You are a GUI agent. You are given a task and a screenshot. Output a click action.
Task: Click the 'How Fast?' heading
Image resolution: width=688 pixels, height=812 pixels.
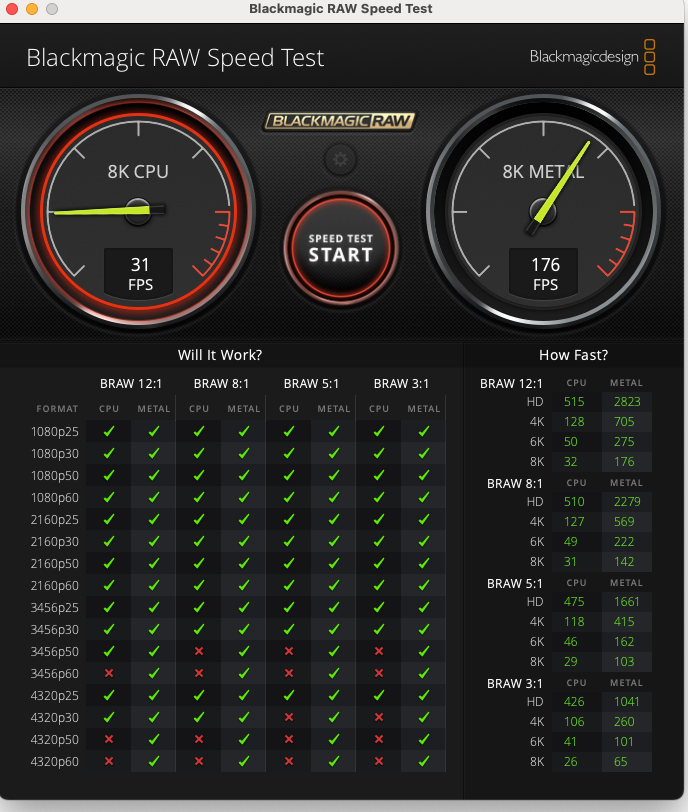[574, 355]
